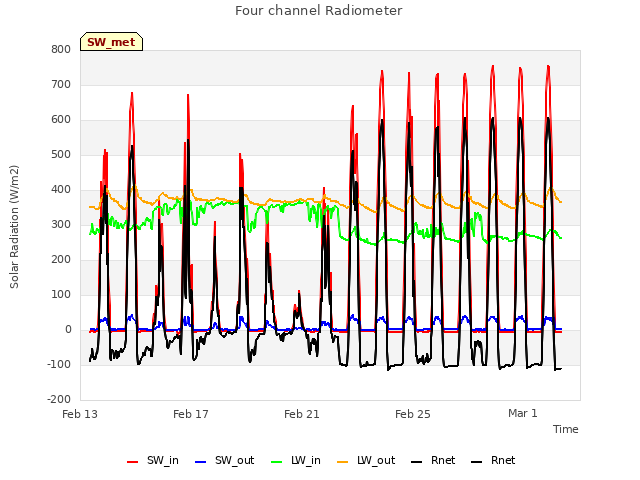Toggle the LW_out legend entry
The width and height of the screenshot is (640, 480).
[x=366, y=461]
